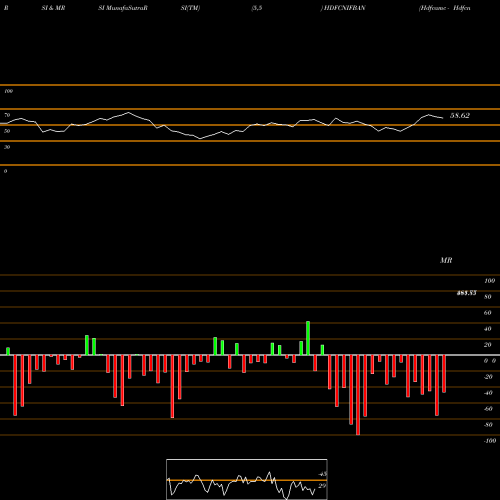
Task: Click the -100 label on the MR axis
Action: pyautogui.click(x=490, y=441)
